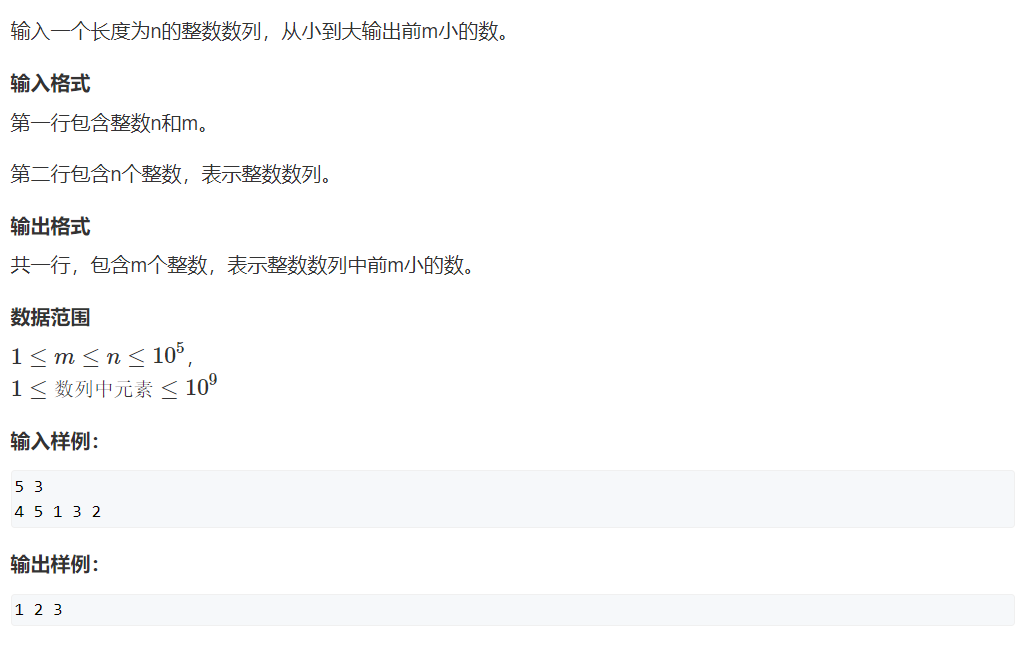Click the variable m in the range formula

coord(64,358)
